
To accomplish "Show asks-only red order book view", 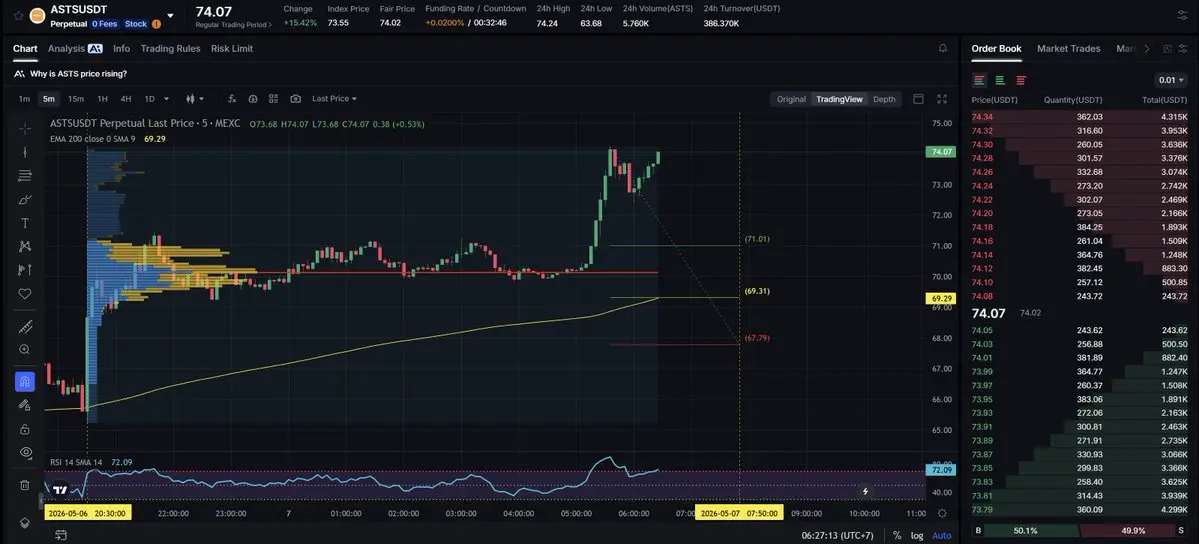I will (x=1021, y=80).
